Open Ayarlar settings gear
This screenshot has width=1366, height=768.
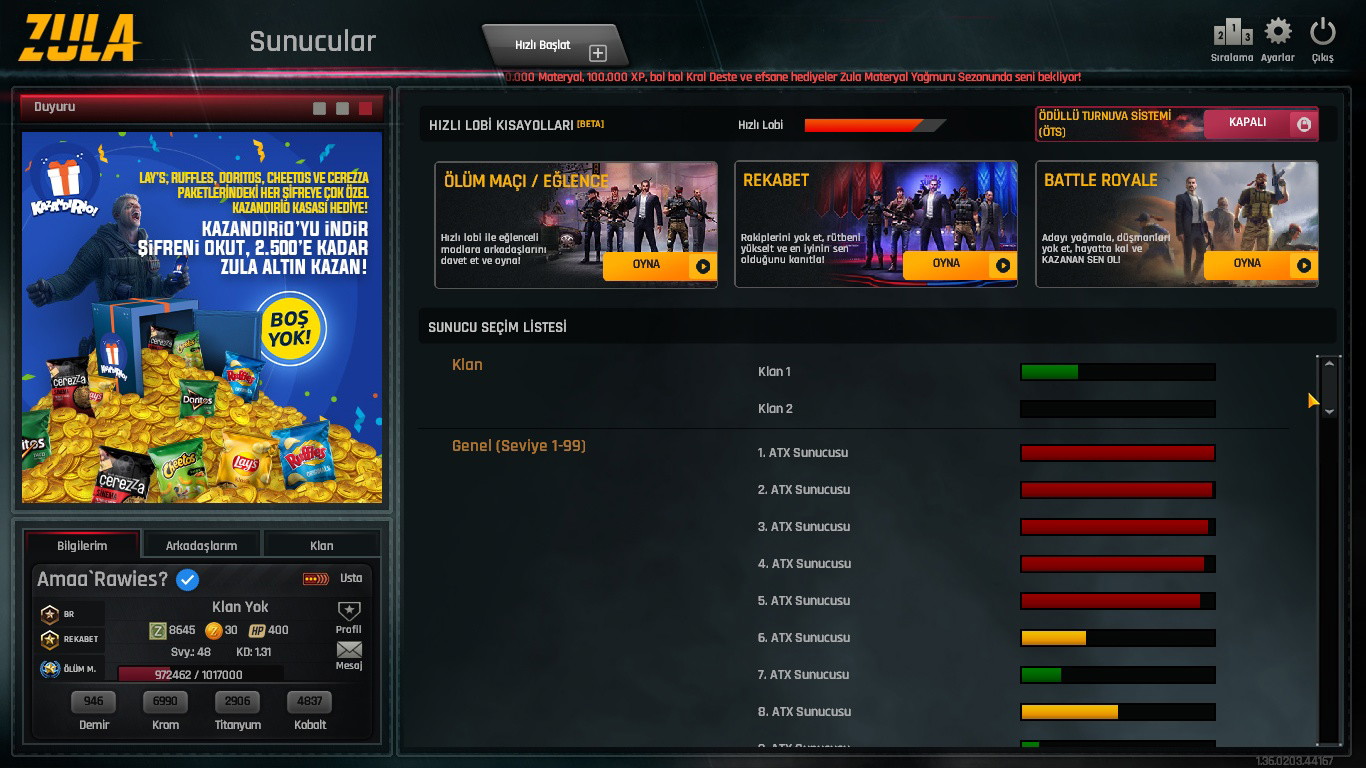coord(1278,32)
